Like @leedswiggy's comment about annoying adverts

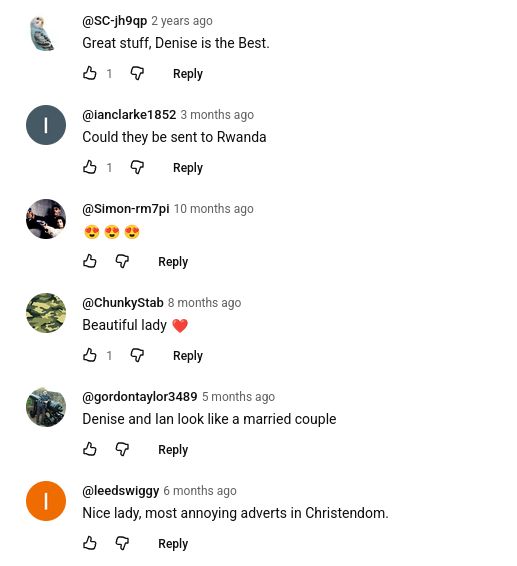pos(90,543)
